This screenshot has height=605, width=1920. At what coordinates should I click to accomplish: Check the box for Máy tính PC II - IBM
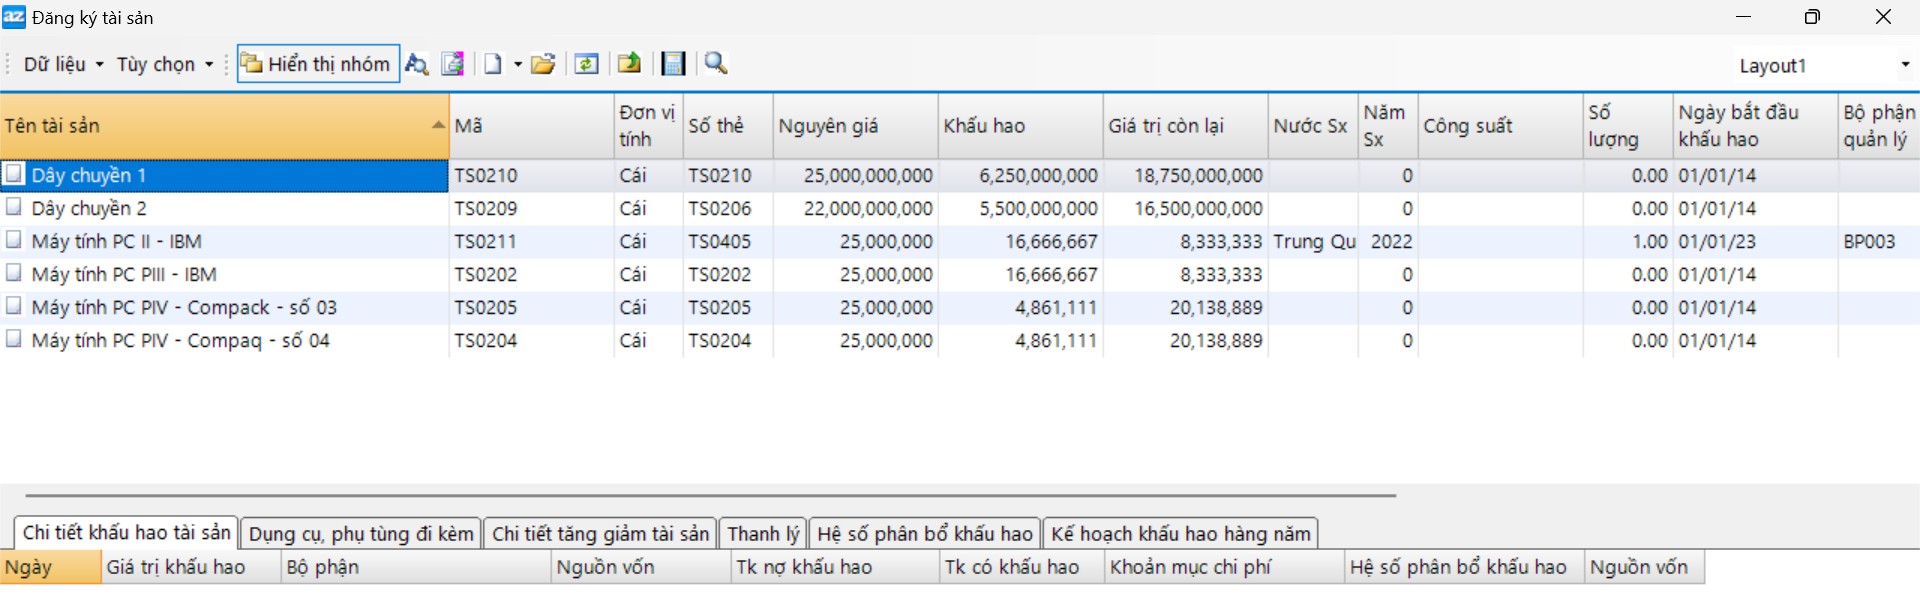click(x=14, y=240)
